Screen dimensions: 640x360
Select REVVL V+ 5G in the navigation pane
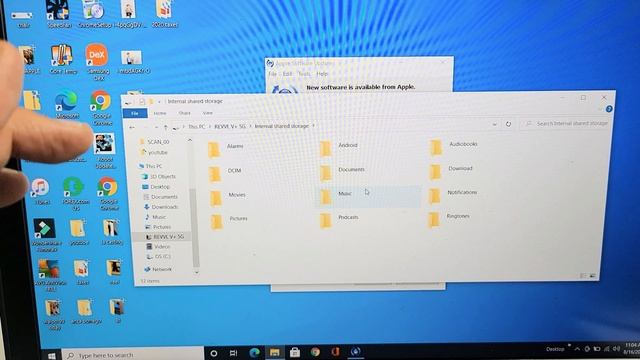point(165,236)
